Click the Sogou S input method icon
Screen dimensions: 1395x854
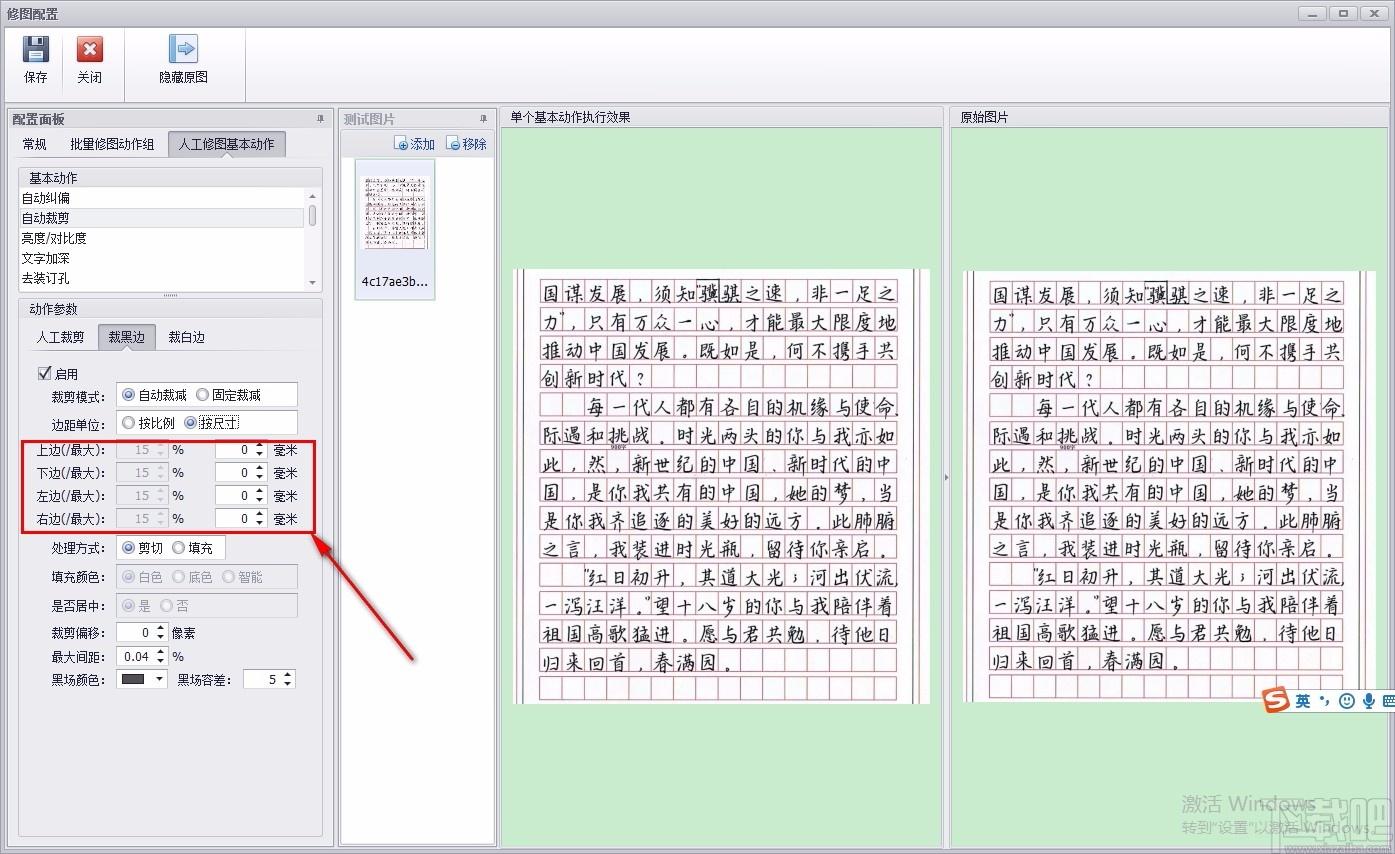[1274, 701]
